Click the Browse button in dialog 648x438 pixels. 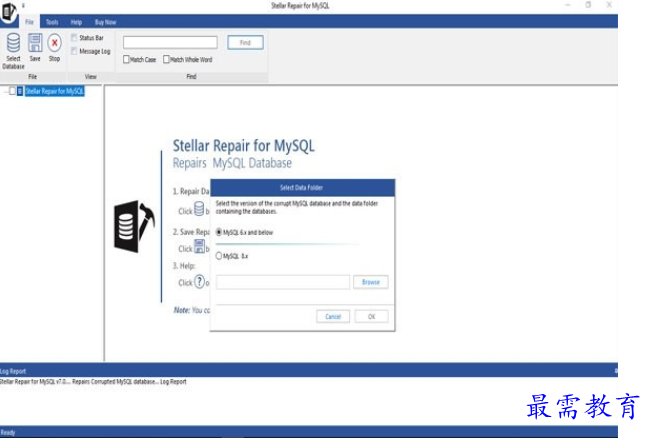[x=371, y=282]
